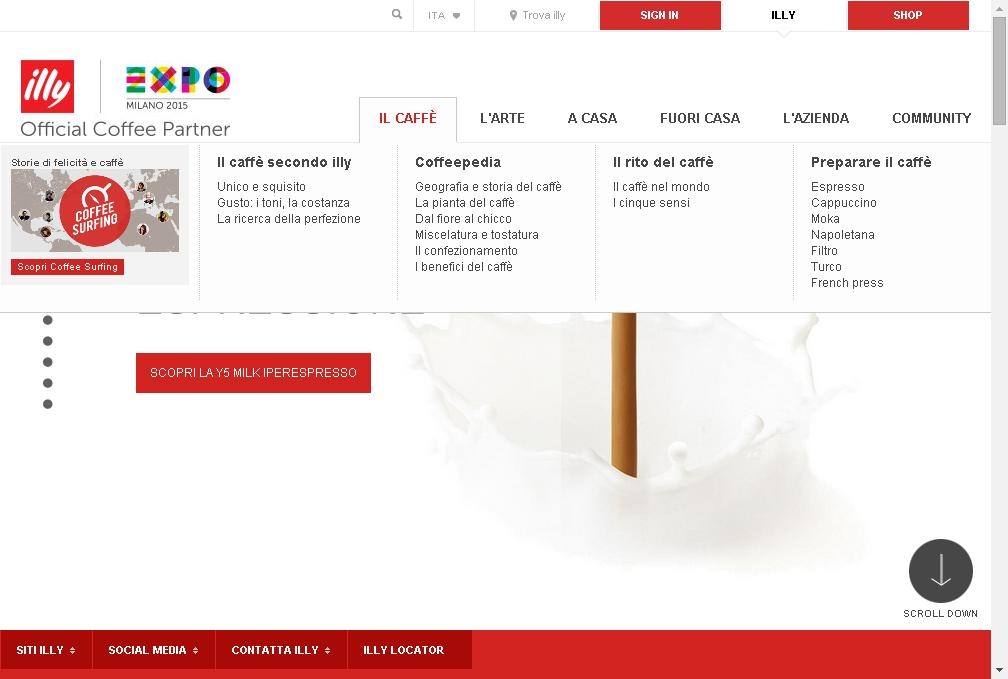Image resolution: width=1008 pixels, height=679 pixels.
Task: Click the Il caffè secondo illy heading
Action: coord(284,163)
